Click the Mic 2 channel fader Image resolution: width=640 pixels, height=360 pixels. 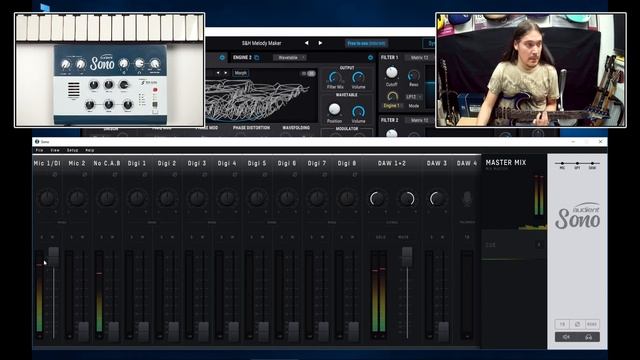click(84, 331)
